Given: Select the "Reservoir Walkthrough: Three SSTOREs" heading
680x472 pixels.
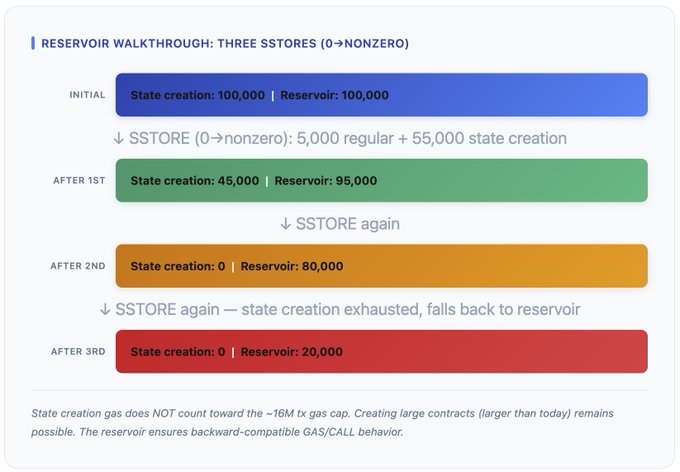Looking at the screenshot, I should pos(224,43).
